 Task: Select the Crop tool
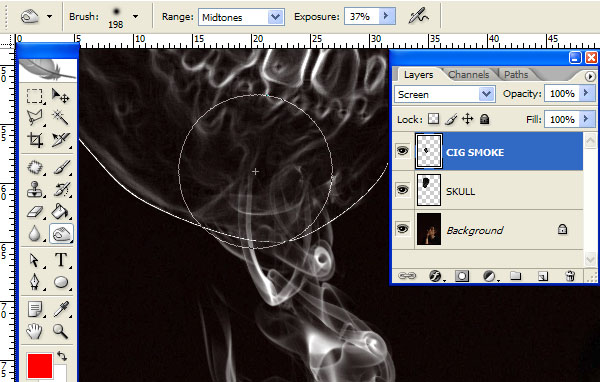(35, 140)
